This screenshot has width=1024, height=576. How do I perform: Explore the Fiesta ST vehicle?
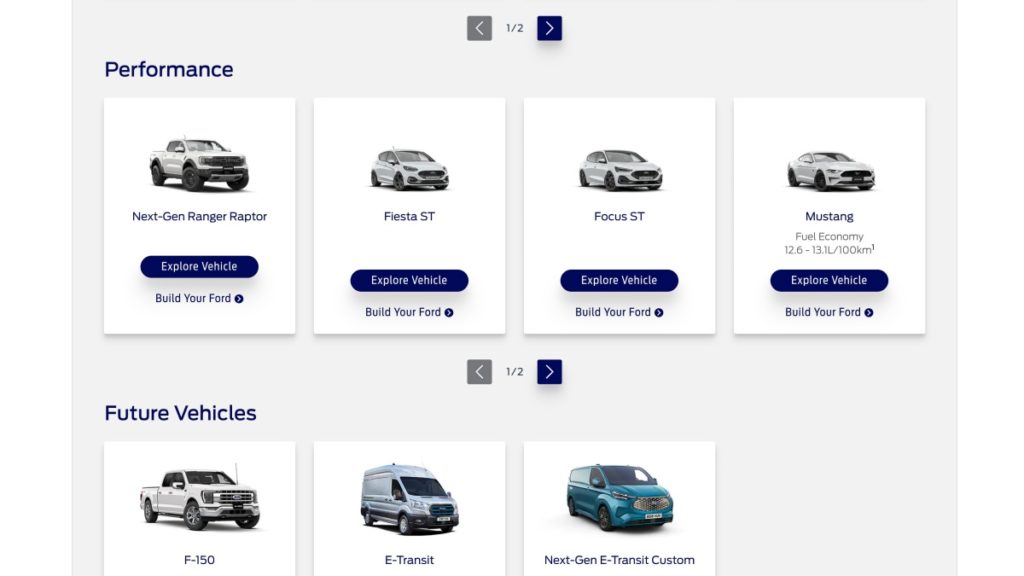pos(409,280)
